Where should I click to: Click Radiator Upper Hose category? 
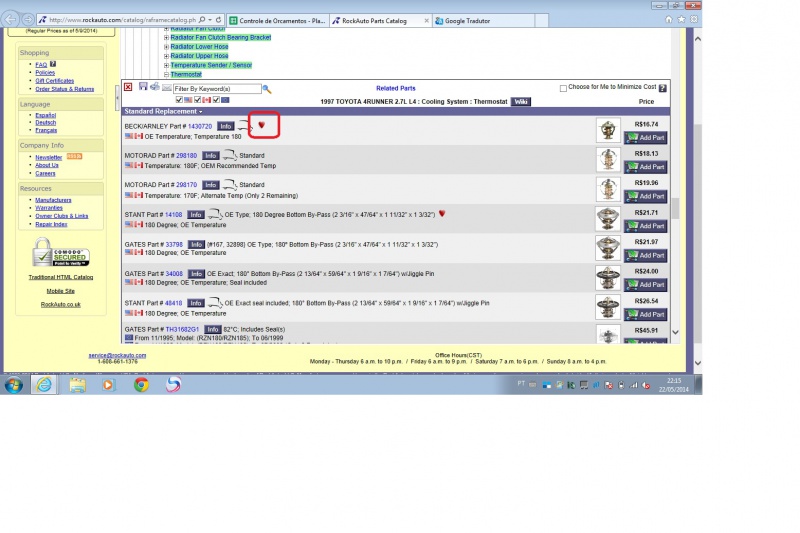click(199, 56)
